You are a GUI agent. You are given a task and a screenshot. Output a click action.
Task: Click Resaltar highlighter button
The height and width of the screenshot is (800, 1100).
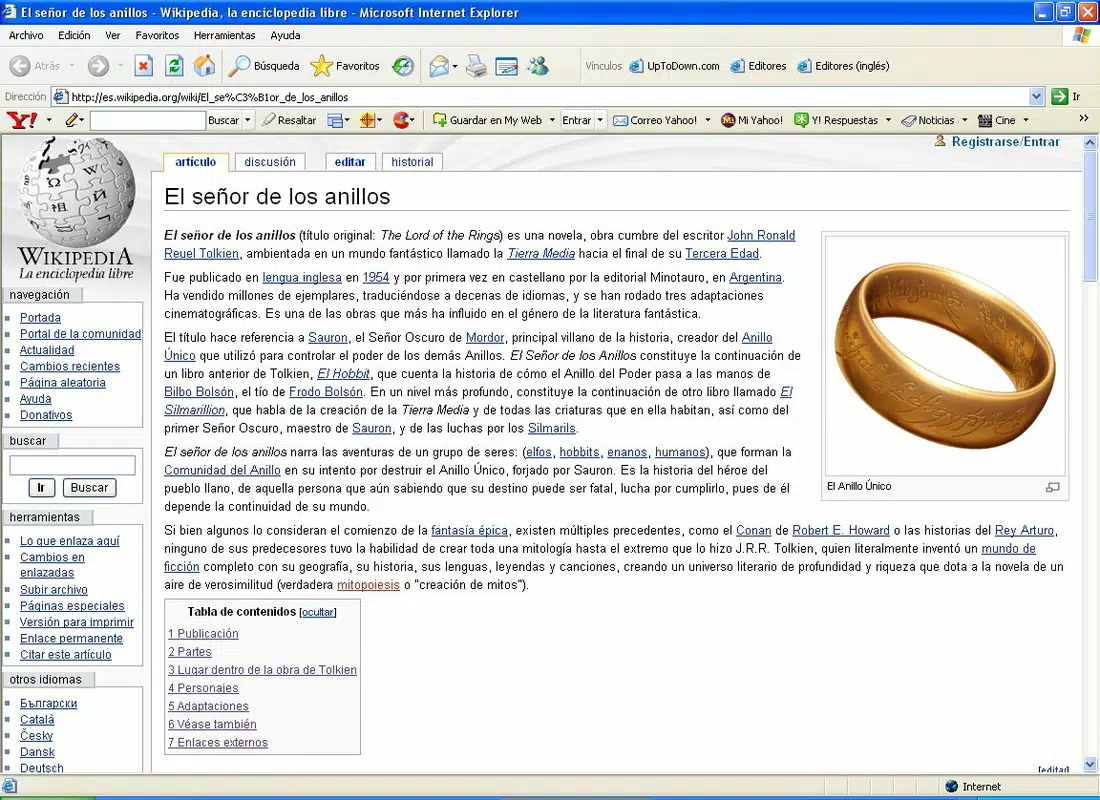pos(289,120)
